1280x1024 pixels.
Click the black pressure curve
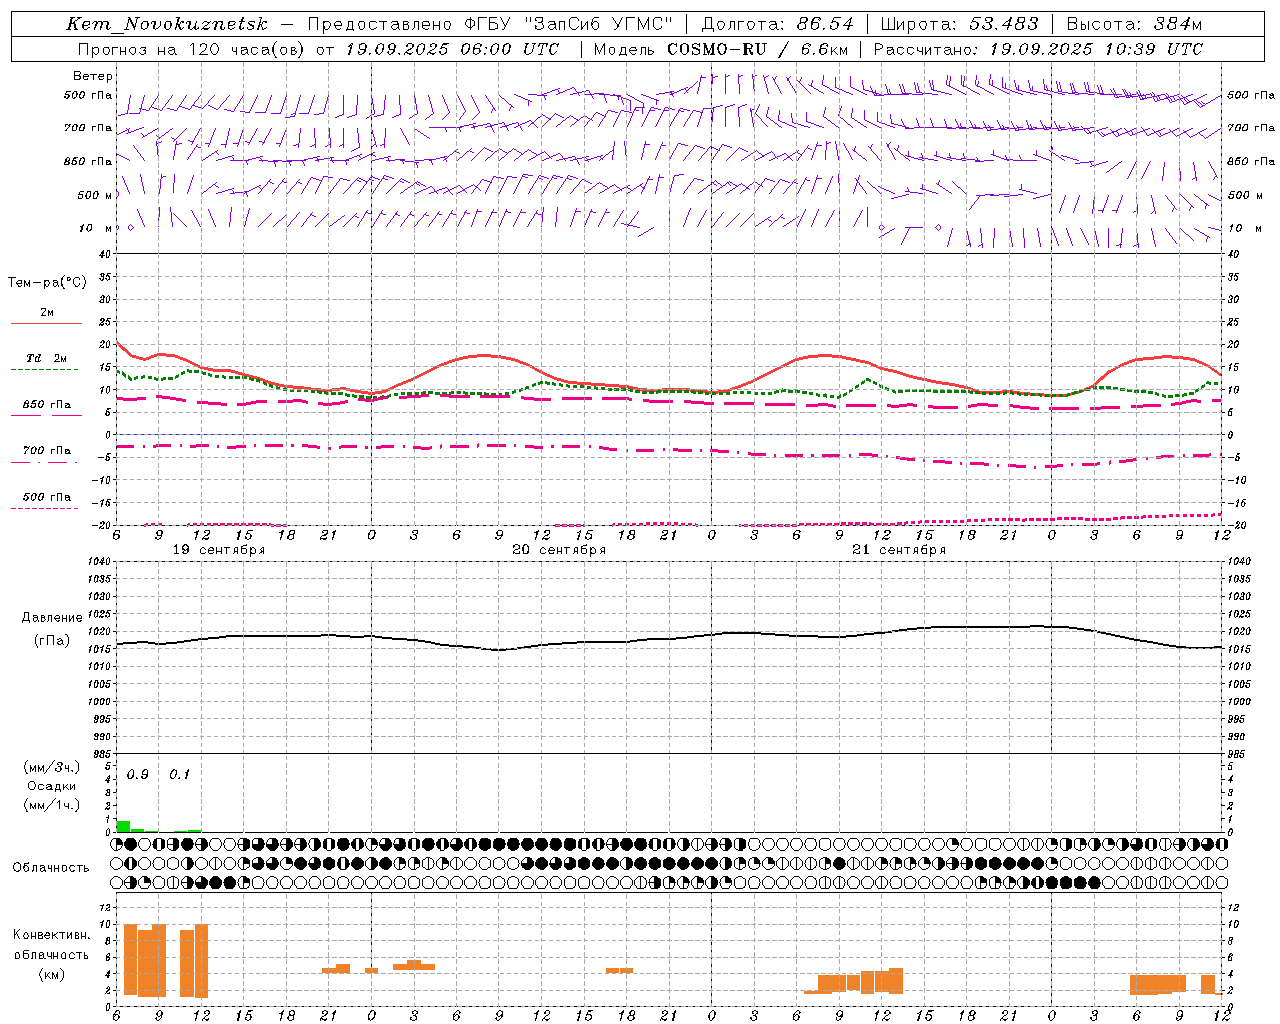click(669, 638)
